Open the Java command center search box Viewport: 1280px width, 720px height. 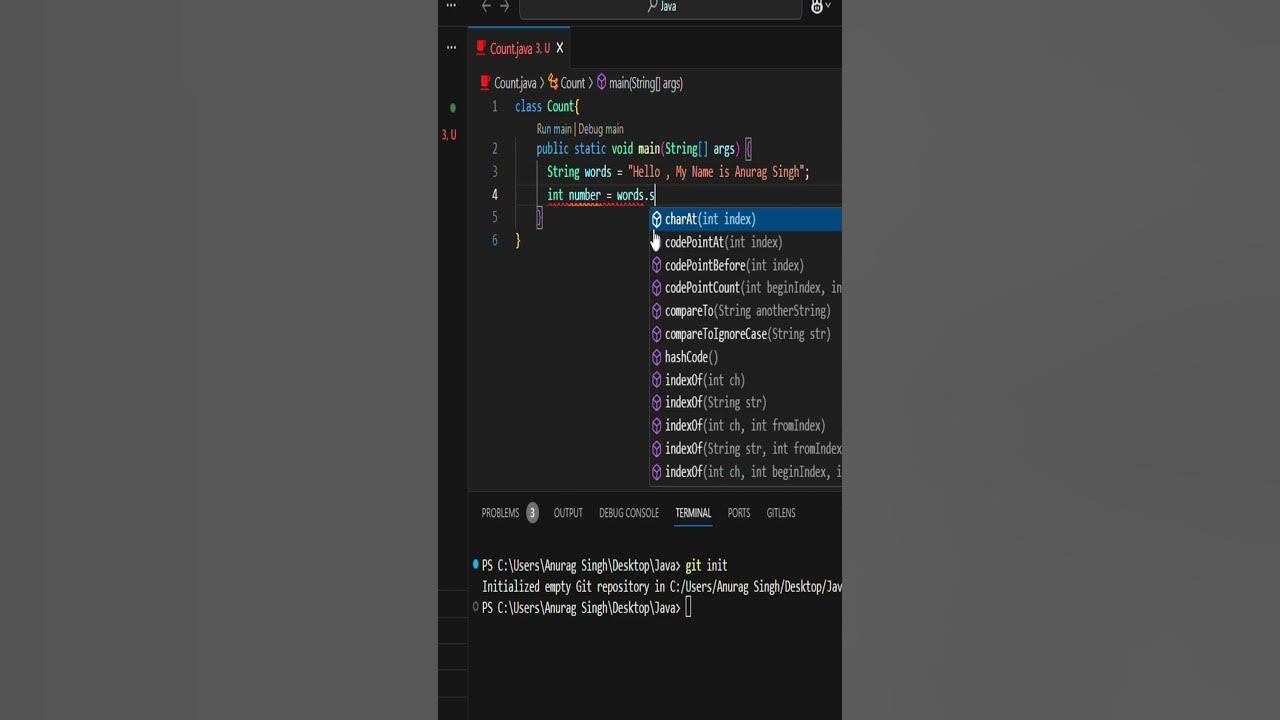coord(660,7)
